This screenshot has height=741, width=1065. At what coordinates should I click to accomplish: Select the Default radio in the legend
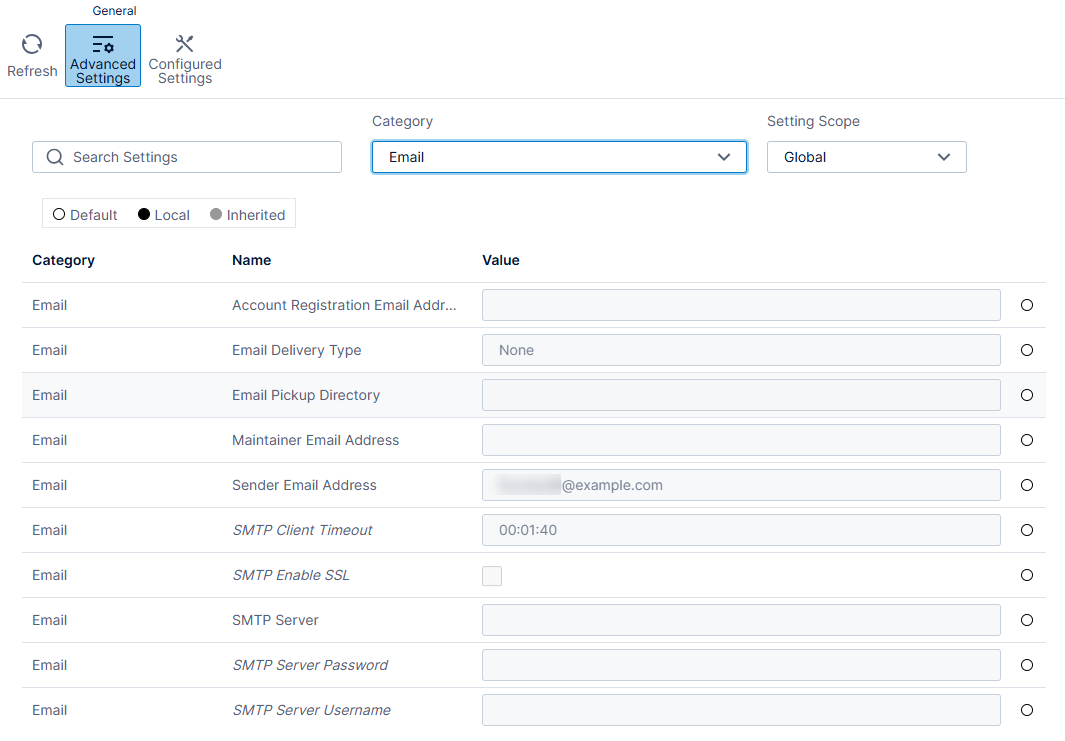(x=58, y=214)
